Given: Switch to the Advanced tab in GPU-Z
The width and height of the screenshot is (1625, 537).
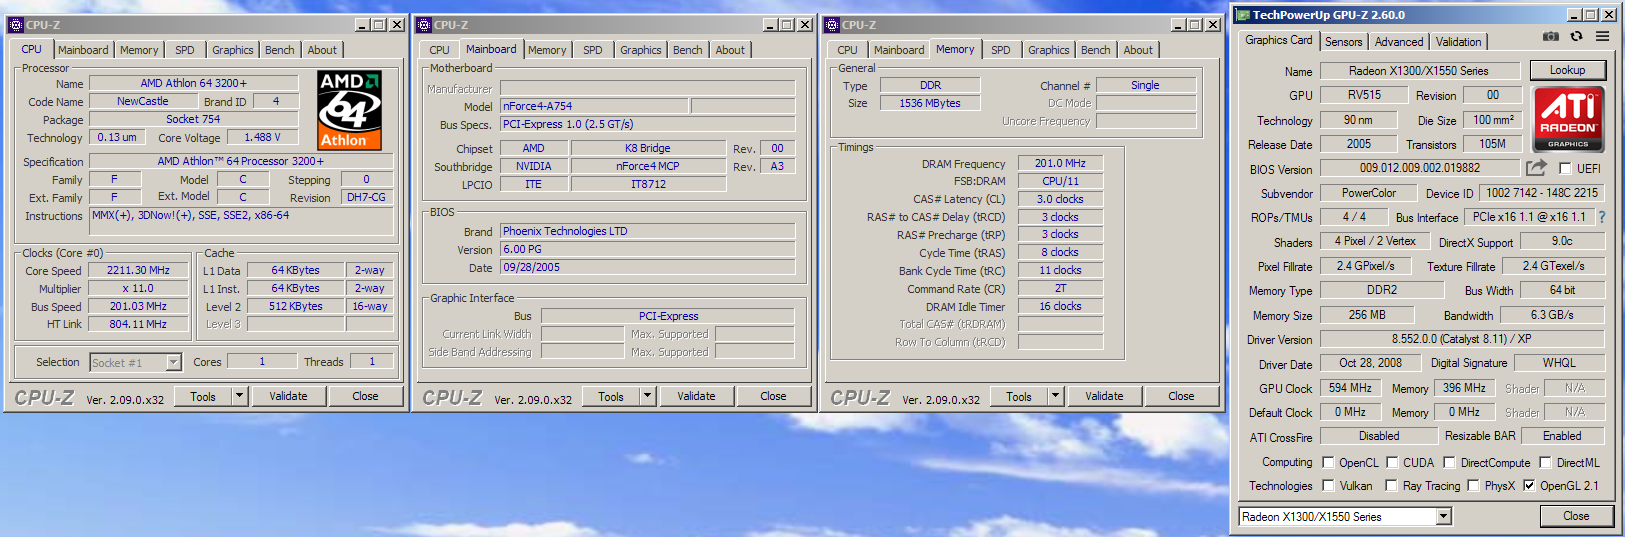Looking at the screenshot, I should [1399, 42].
